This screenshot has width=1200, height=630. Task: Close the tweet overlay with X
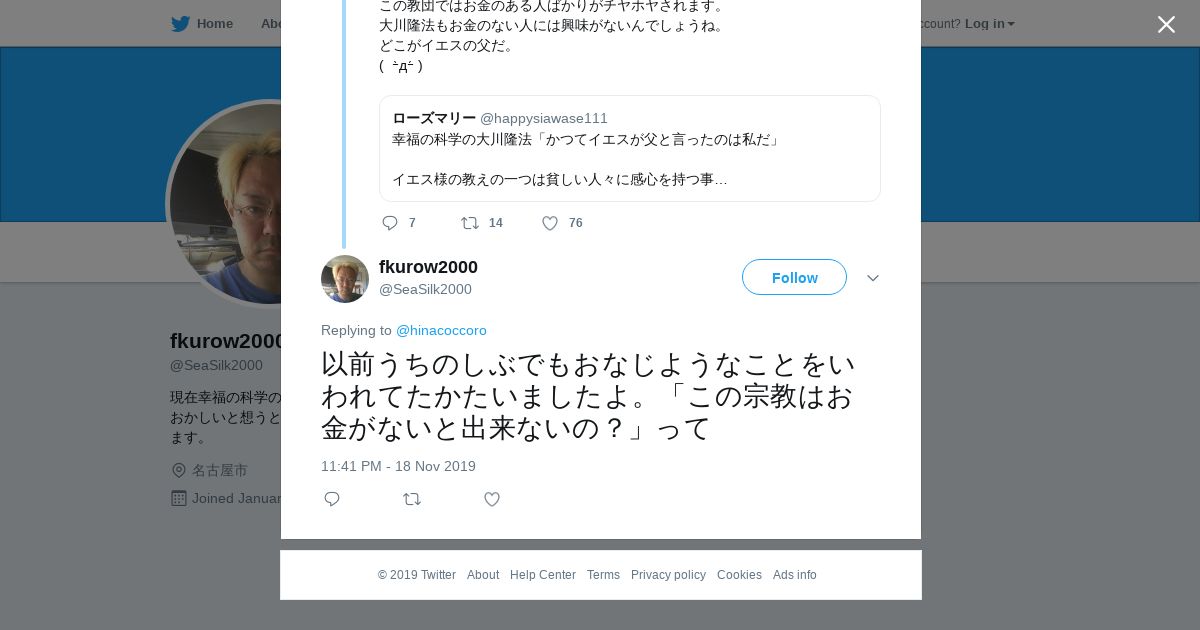click(x=1166, y=25)
